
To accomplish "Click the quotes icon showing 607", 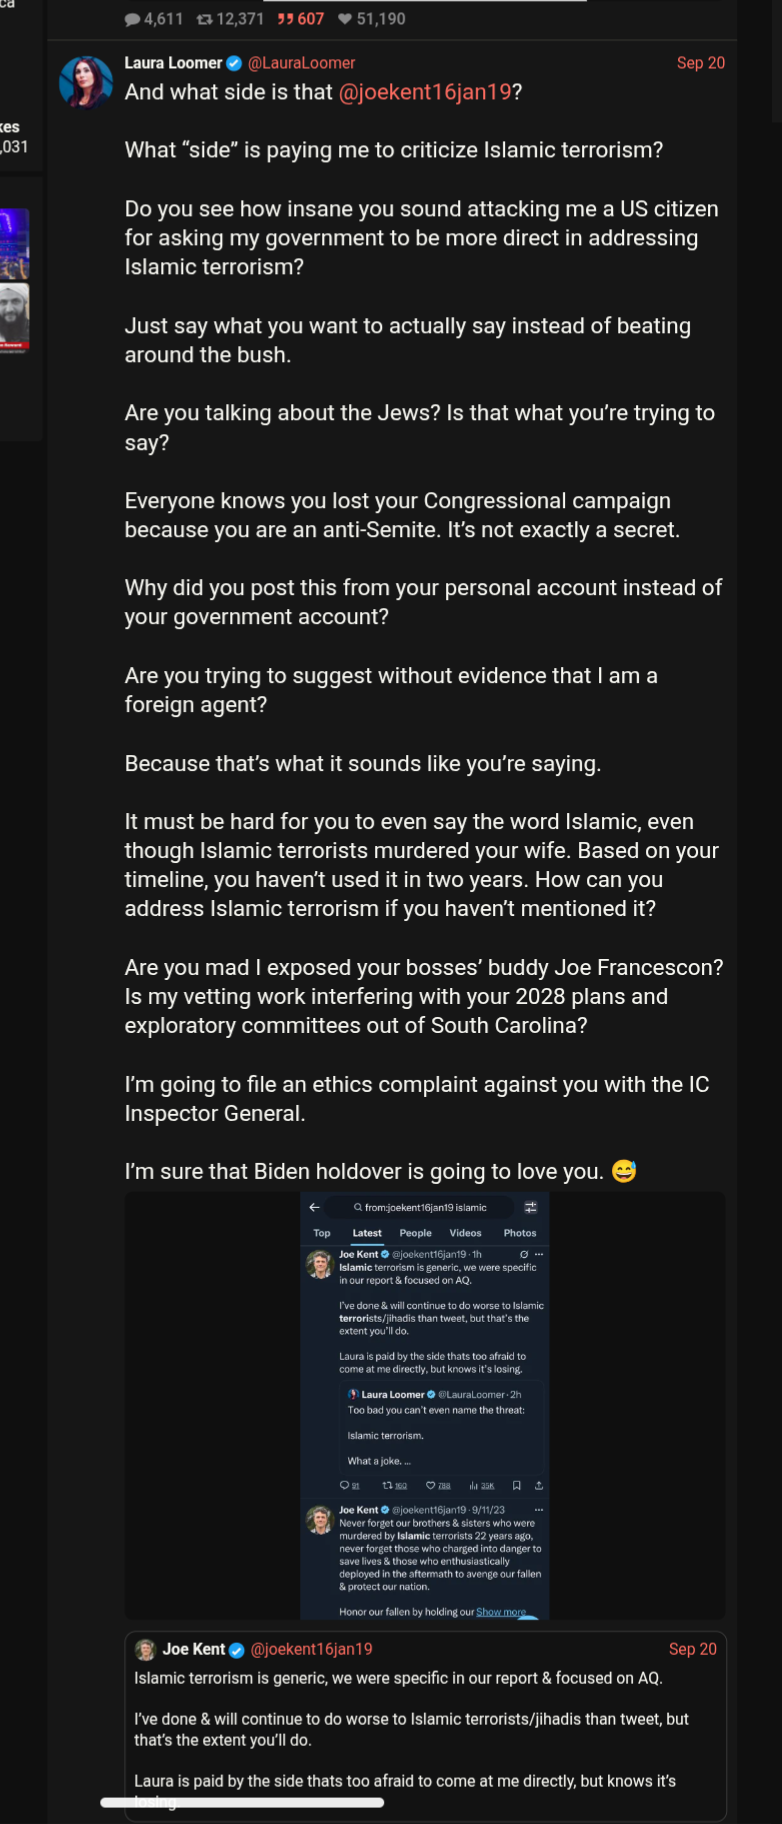I will coord(285,19).
